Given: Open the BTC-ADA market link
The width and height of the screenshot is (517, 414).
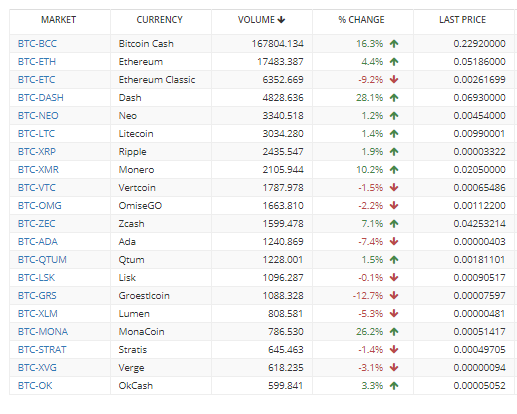Looking at the screenshot, I should [38, 242].
